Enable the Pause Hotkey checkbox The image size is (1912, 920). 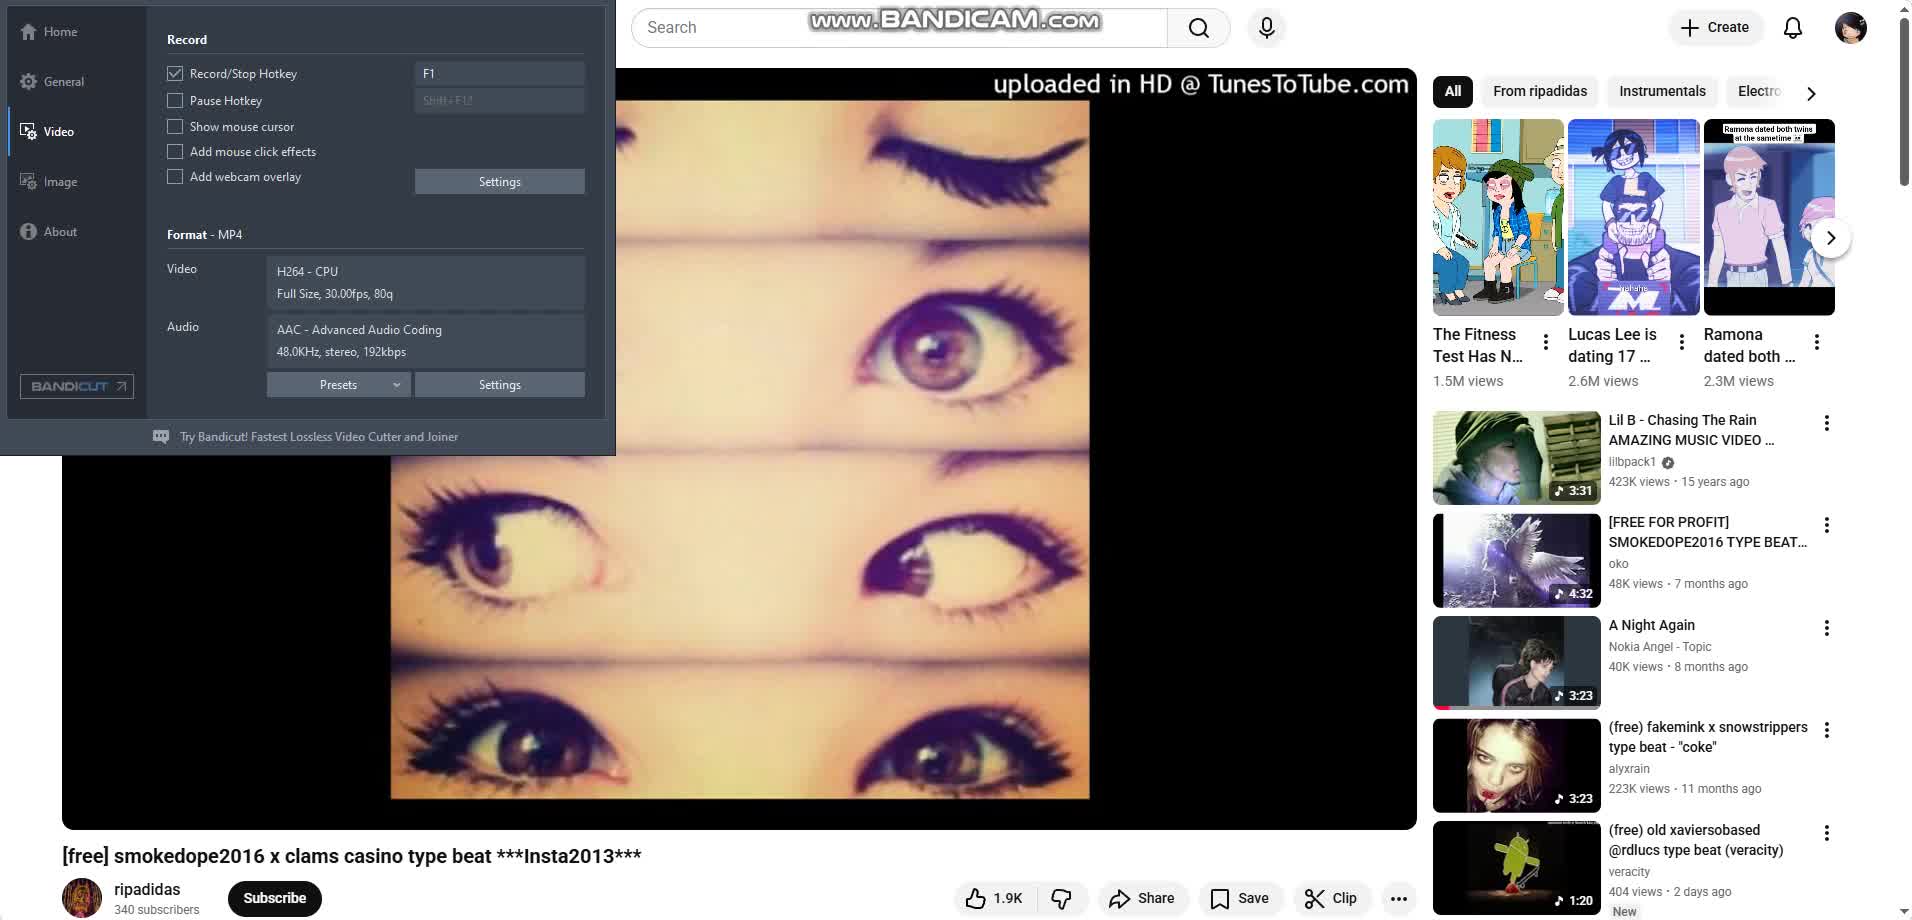(175, 101)
